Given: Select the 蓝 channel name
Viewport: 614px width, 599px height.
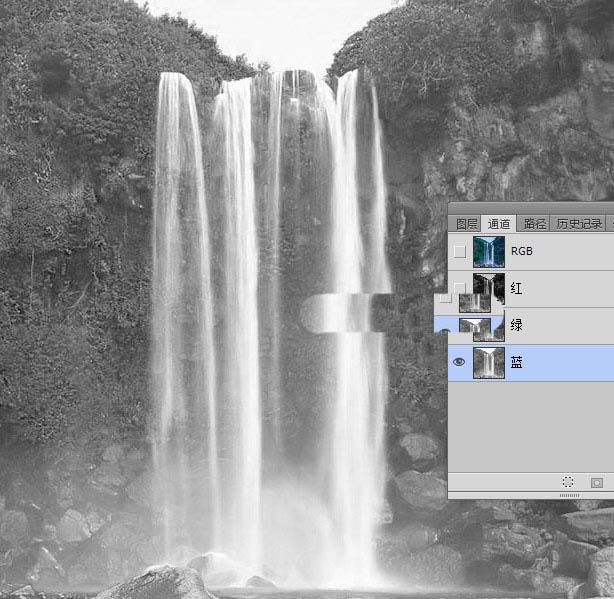Looking at the screenshot, I should tap(516, 362).
